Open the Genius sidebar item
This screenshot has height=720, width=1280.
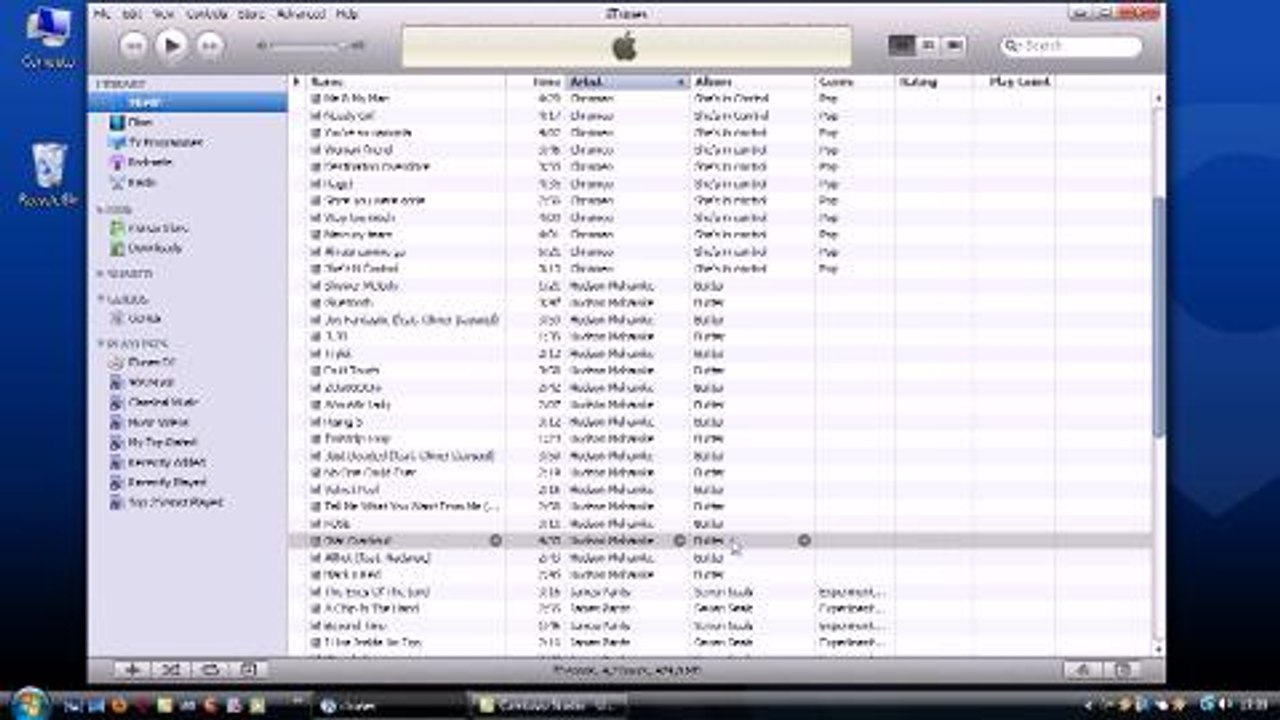(x=145, y=318)
